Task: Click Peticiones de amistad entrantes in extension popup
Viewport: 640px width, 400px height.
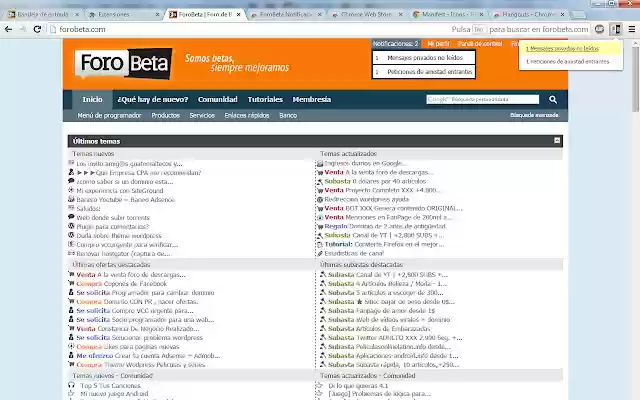Action: 567,62
